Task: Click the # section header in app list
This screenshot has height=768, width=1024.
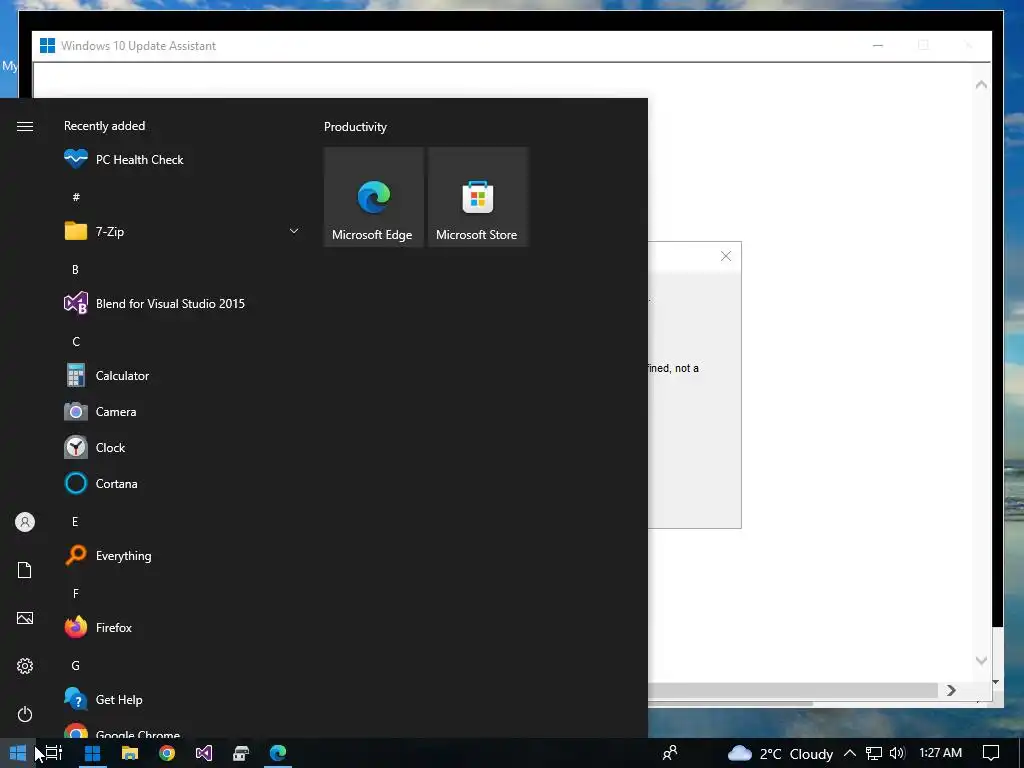Action: pos(76,197)
